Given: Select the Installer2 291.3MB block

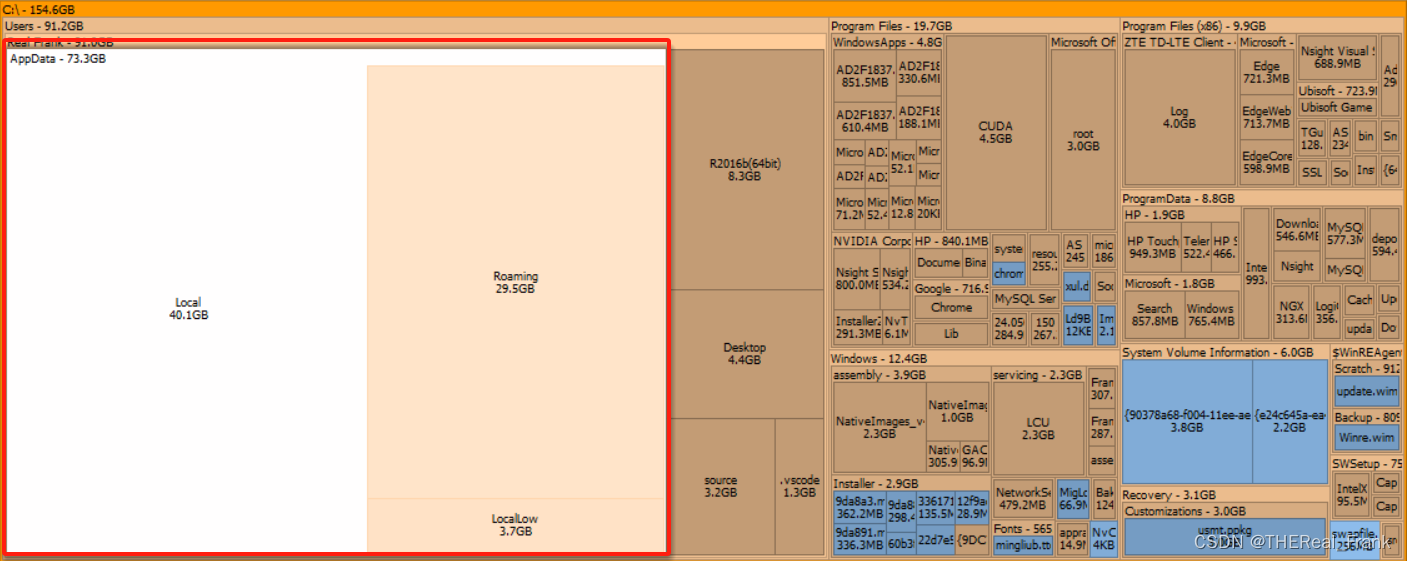Looking at the screenshot, I should [856, 327].
